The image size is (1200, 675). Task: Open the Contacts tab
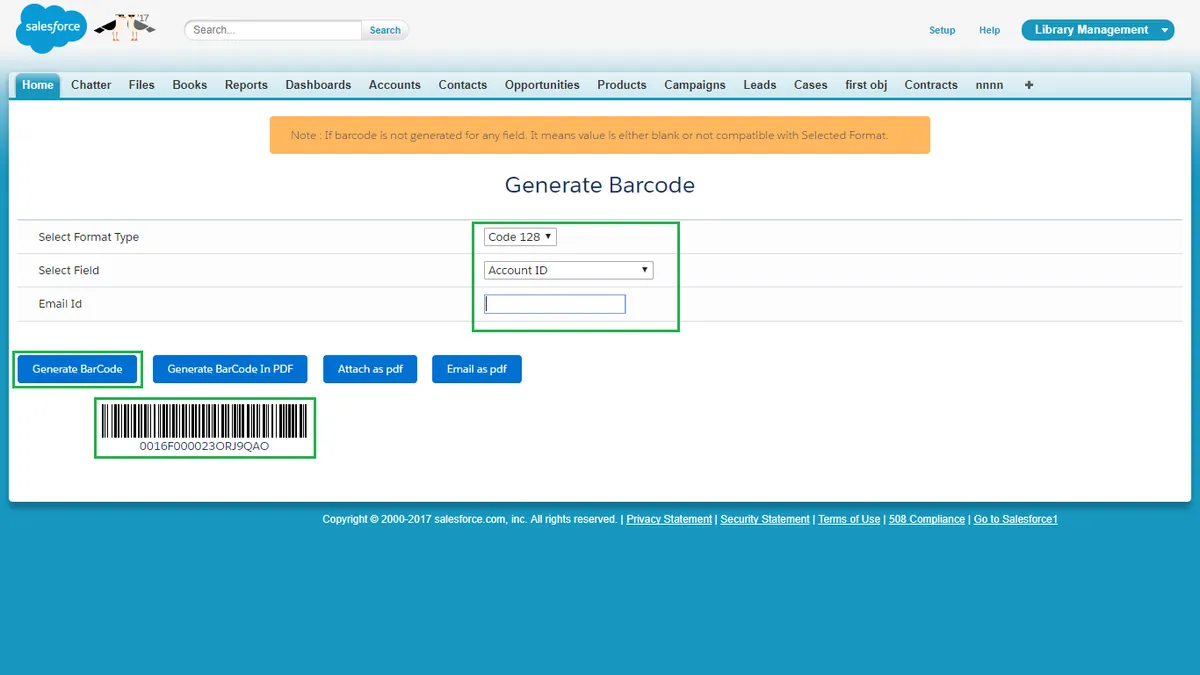click(463, 85)
